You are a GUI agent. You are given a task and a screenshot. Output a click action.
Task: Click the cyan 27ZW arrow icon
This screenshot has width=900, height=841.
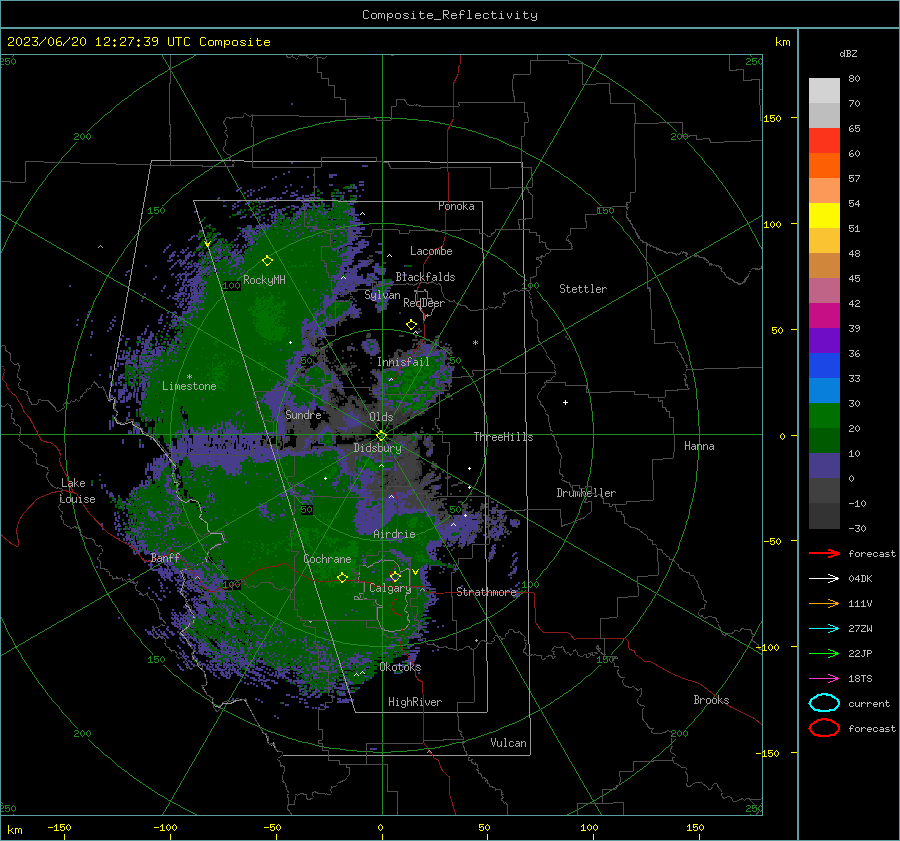[x=824, y=629]
